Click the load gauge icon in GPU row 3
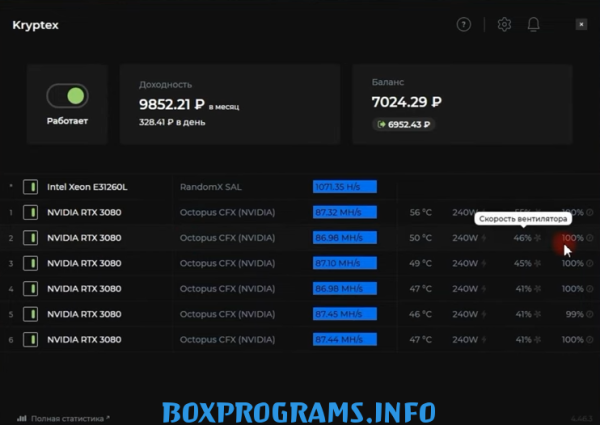Image resolution: width=600 pixels, height=425 pixels. (590, 263)
